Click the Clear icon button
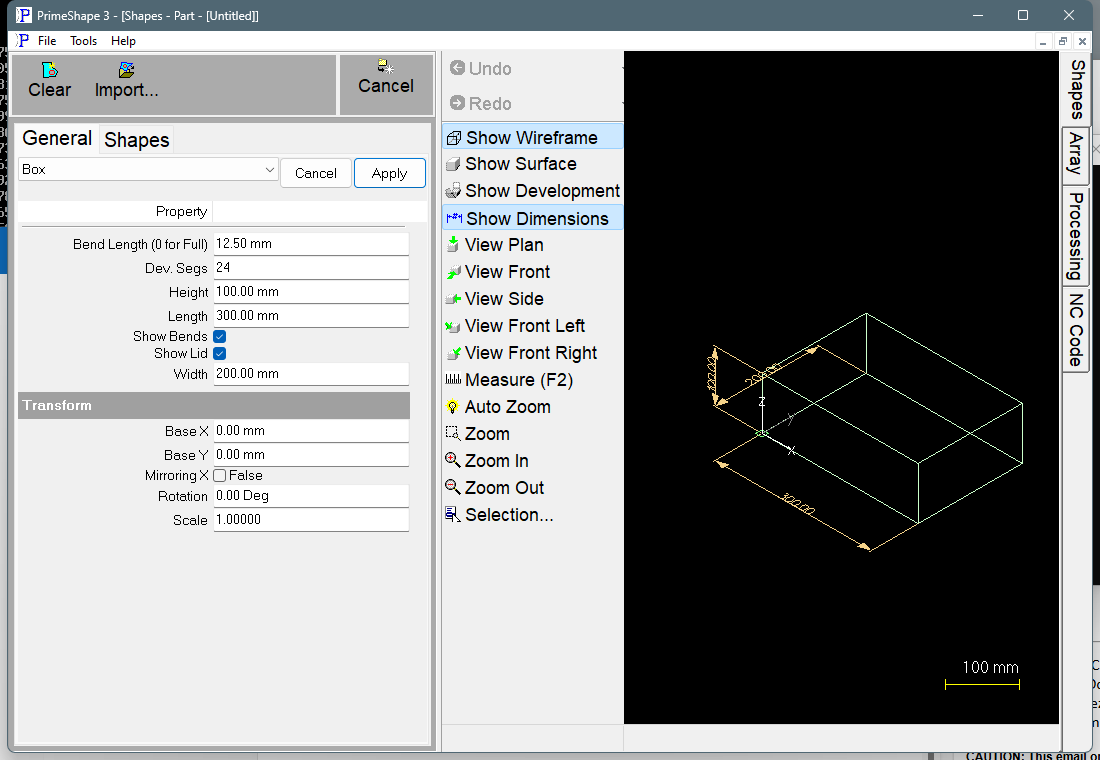The height and width of the screenshot is (760, 1100). click(x=49, y=80)
